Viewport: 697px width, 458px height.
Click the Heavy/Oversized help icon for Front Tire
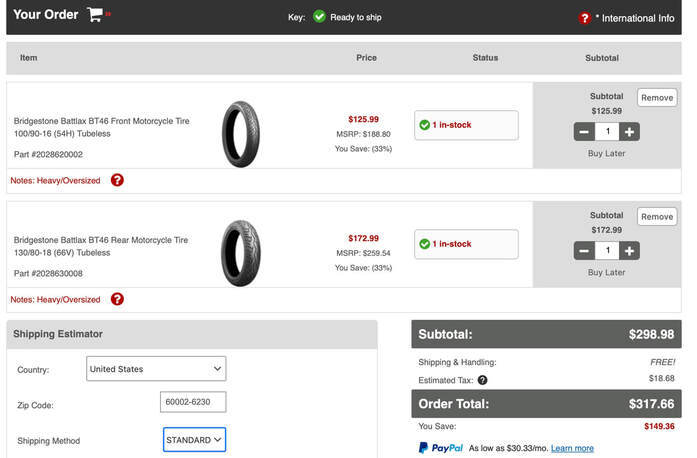click(117, 180)
